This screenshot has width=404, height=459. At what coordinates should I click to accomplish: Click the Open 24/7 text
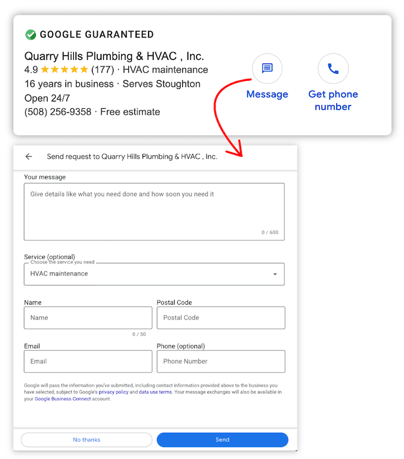point(47,98)
